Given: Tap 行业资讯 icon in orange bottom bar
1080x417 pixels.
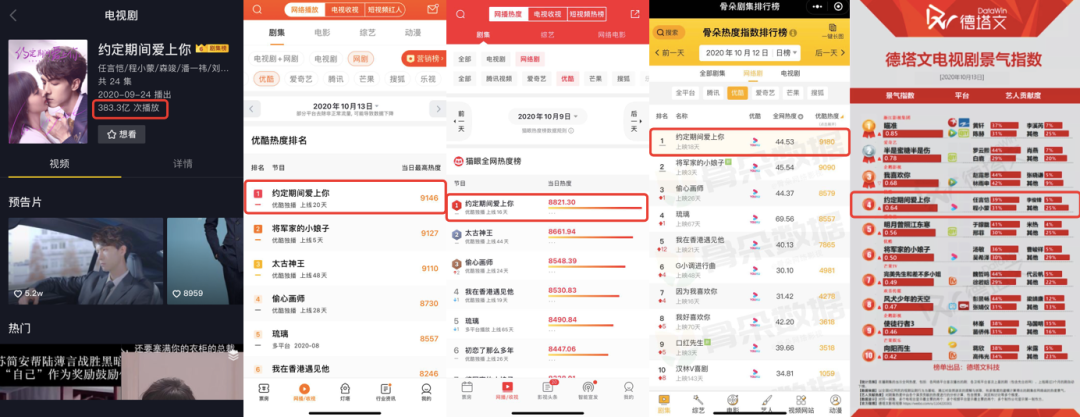Looking at the screenshot, I should point(386,391).
